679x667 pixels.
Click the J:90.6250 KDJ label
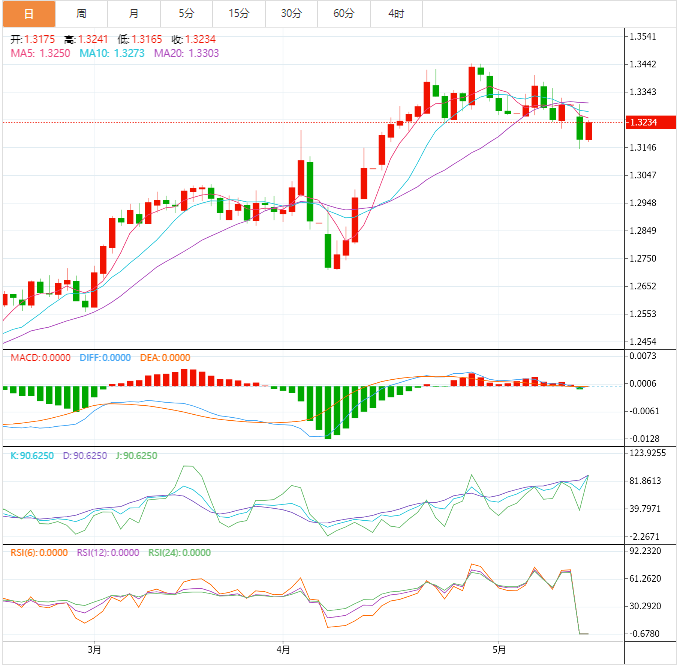click(x=136, y=456)
